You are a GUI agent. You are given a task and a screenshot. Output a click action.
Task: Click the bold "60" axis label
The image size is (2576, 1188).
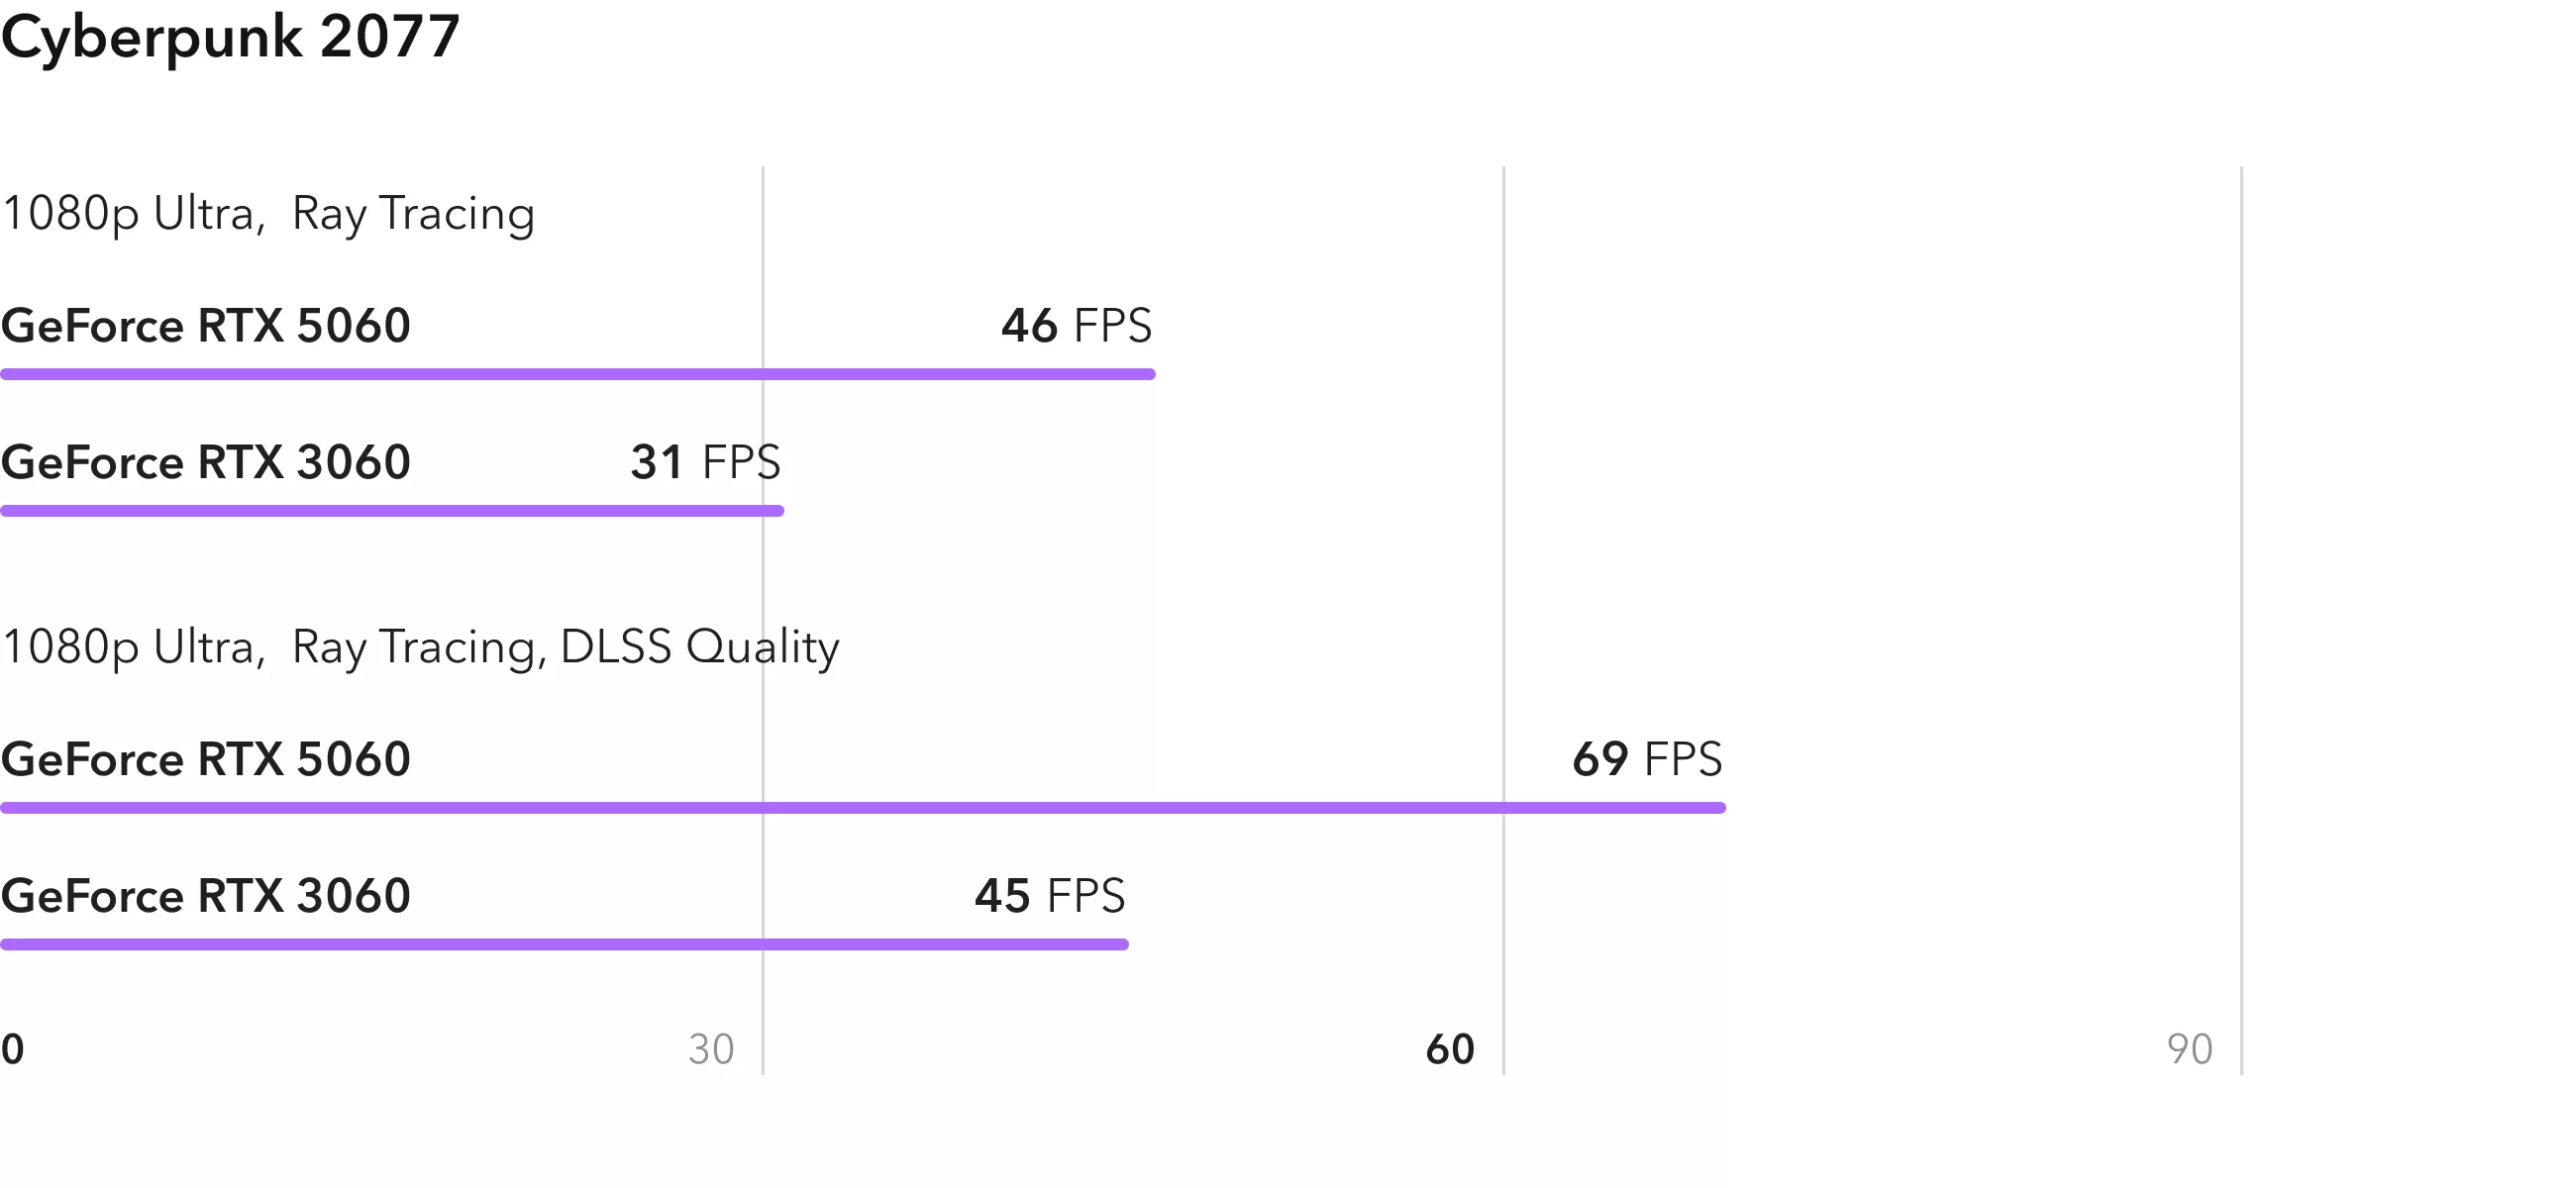click(x=1450, y=1049)
